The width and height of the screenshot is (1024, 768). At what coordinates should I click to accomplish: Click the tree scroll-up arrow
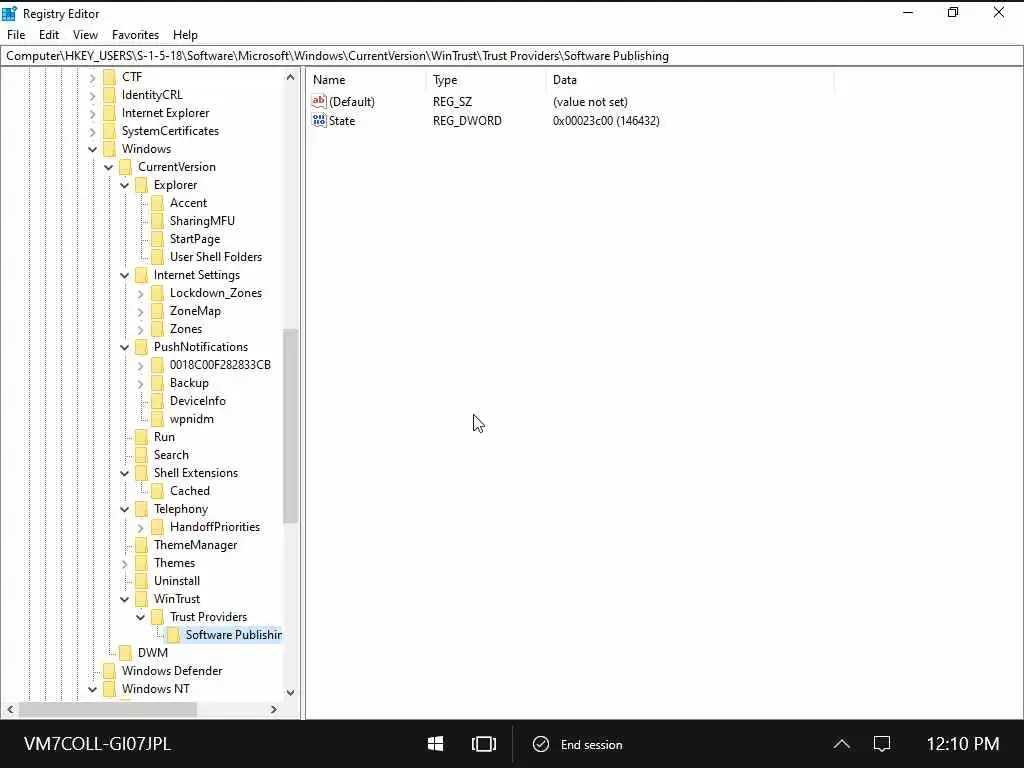click(x=291, y=77)
